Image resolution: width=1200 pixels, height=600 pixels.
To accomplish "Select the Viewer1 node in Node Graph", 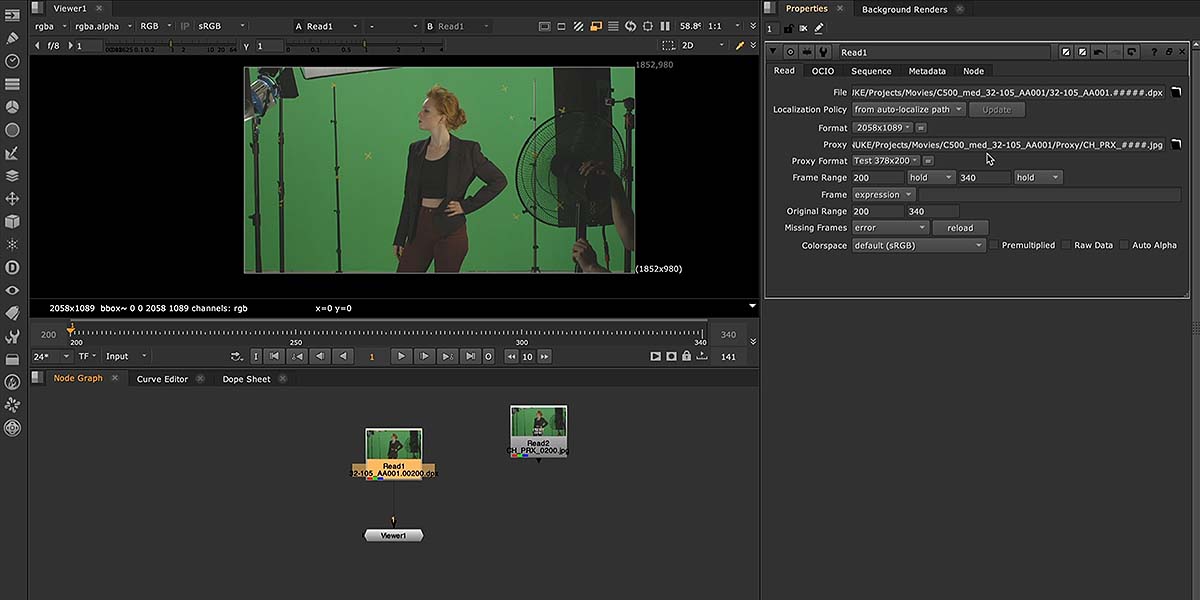I will pos(394,535).
